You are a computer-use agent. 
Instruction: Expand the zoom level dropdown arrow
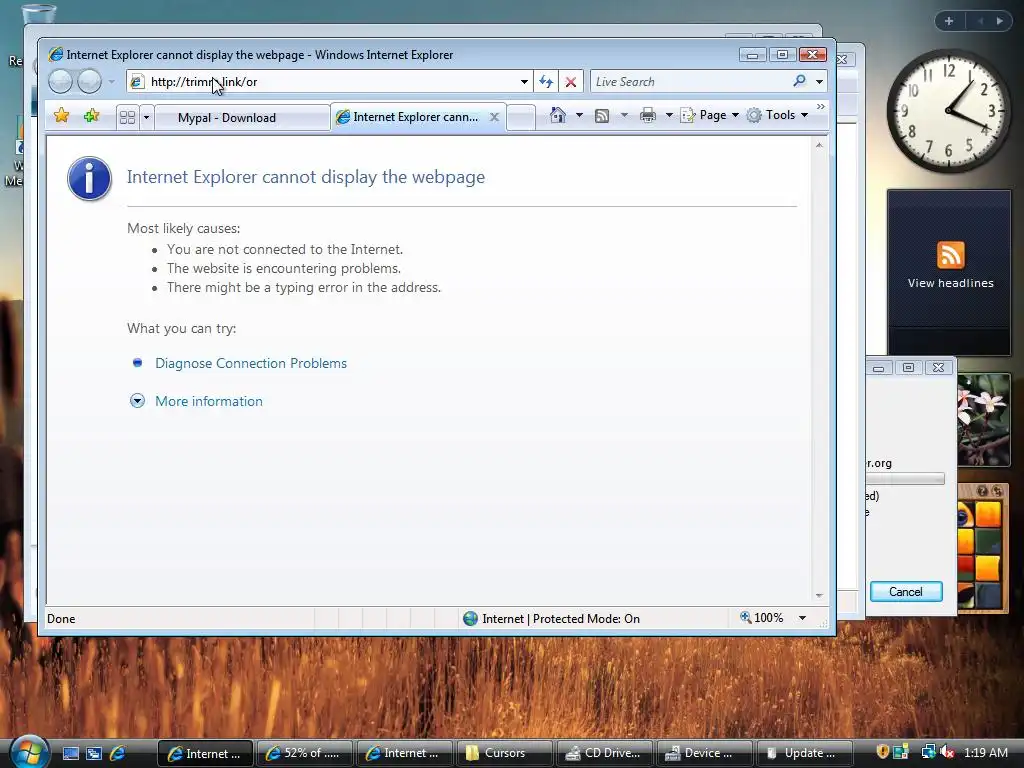803,618
